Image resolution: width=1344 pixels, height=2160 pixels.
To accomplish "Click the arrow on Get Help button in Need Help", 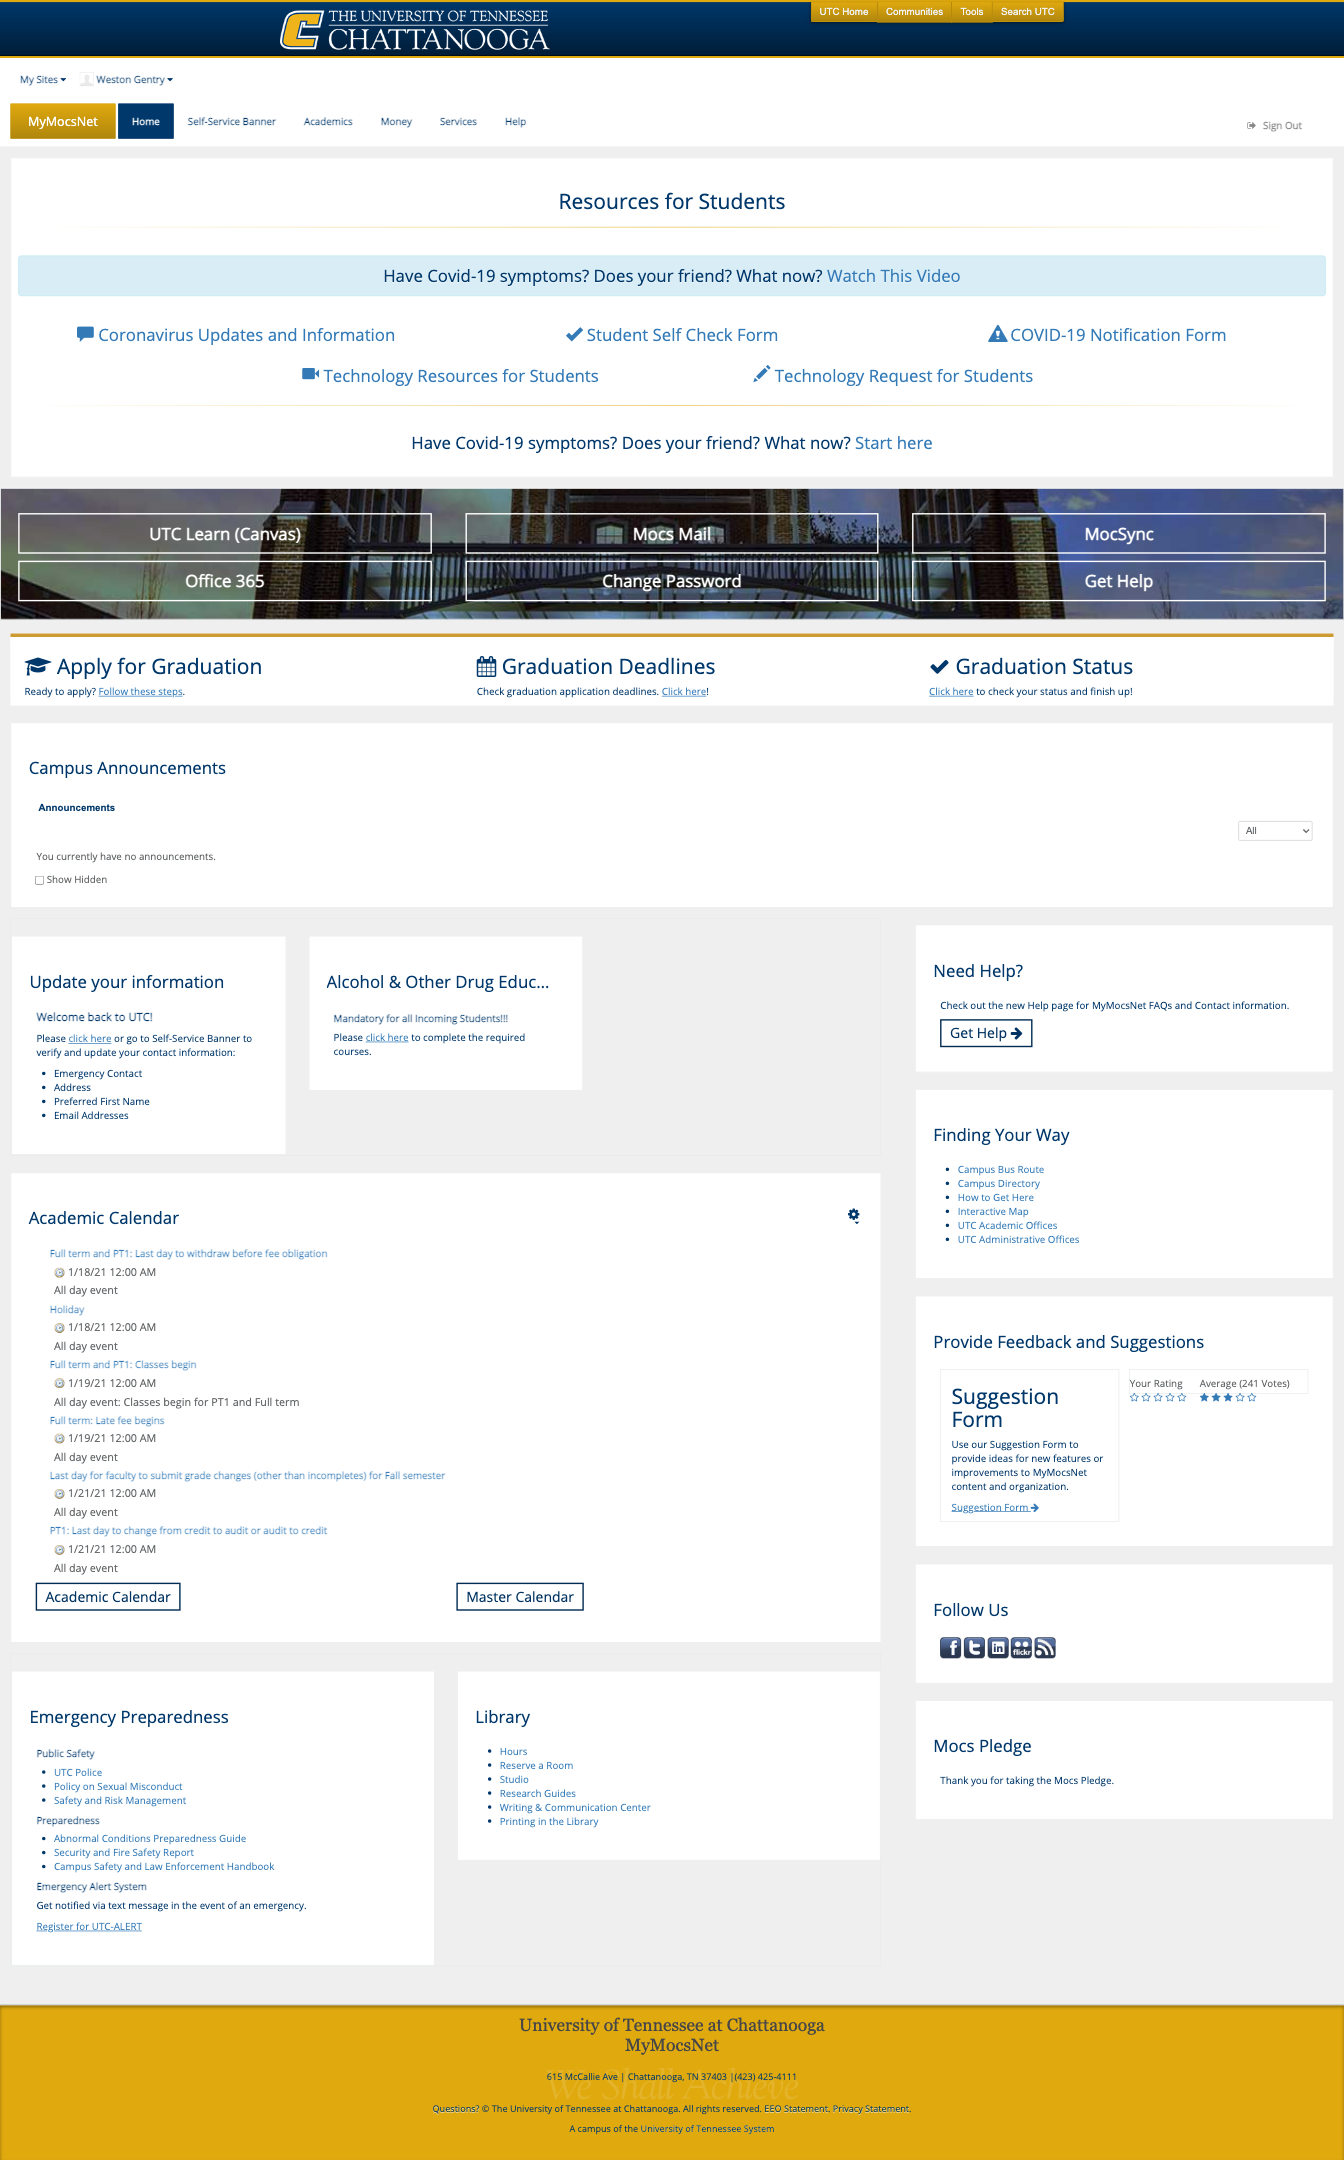I will 1016,1033.
